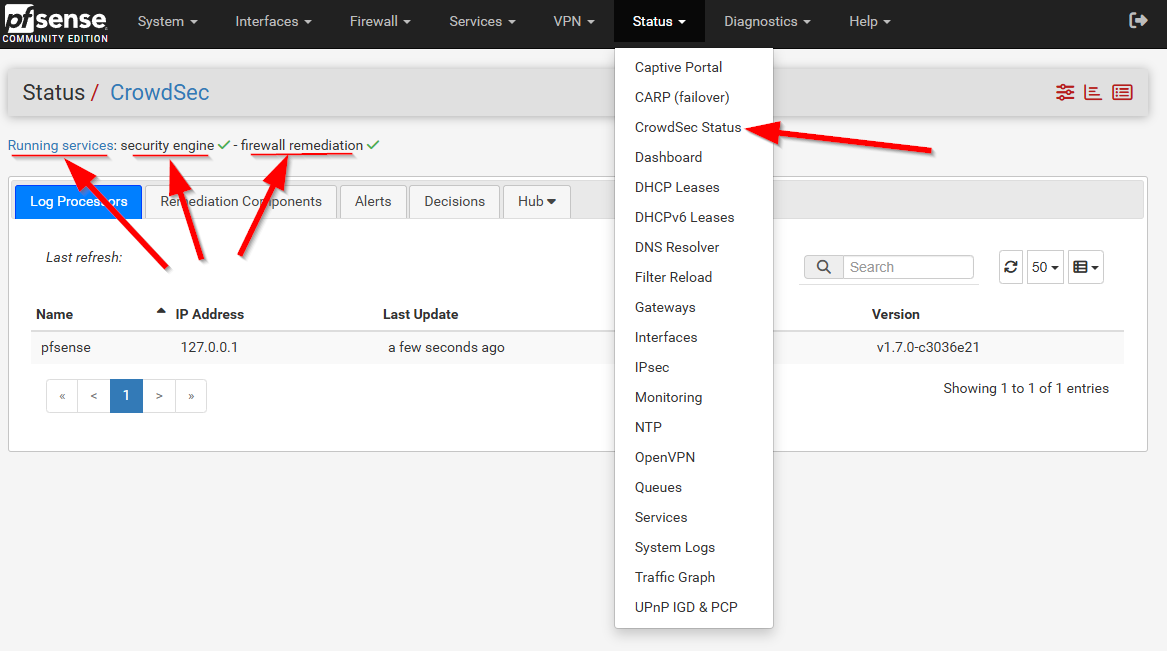Switch to the Alerts tab
The image size is (1167, 651).
tap(373, 201)
